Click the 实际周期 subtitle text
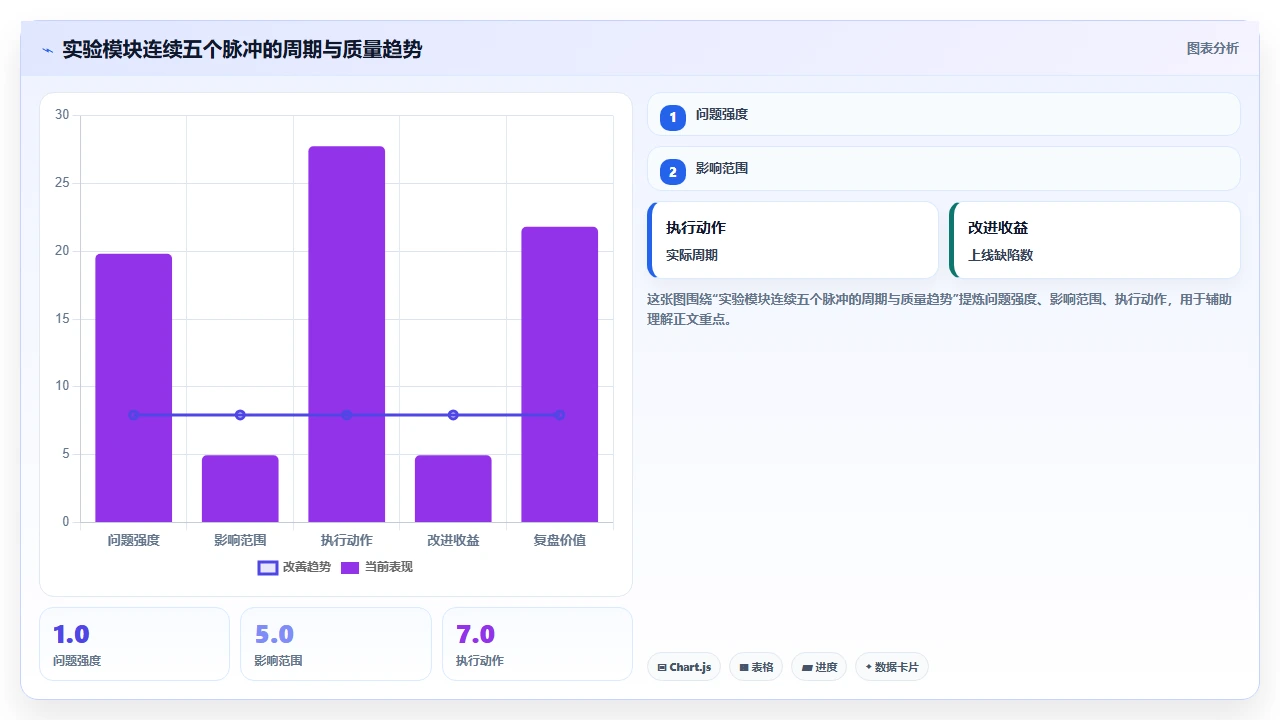The height and width of the screenshot is (720, 1280). pos(692,255)
